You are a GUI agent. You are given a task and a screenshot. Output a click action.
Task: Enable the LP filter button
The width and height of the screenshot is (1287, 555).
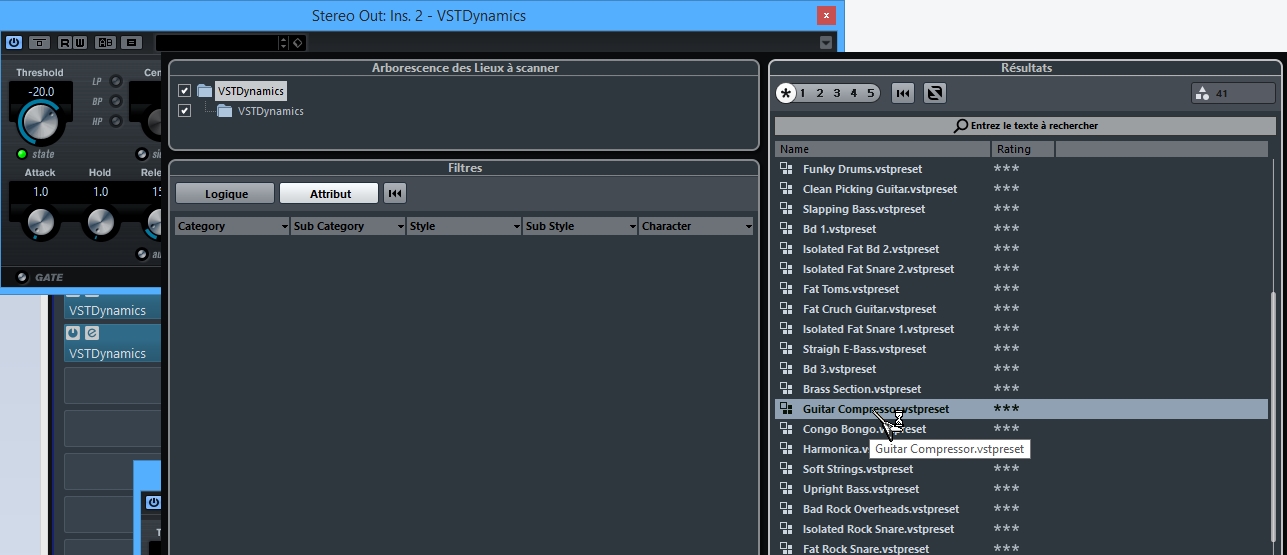point(116,81)
